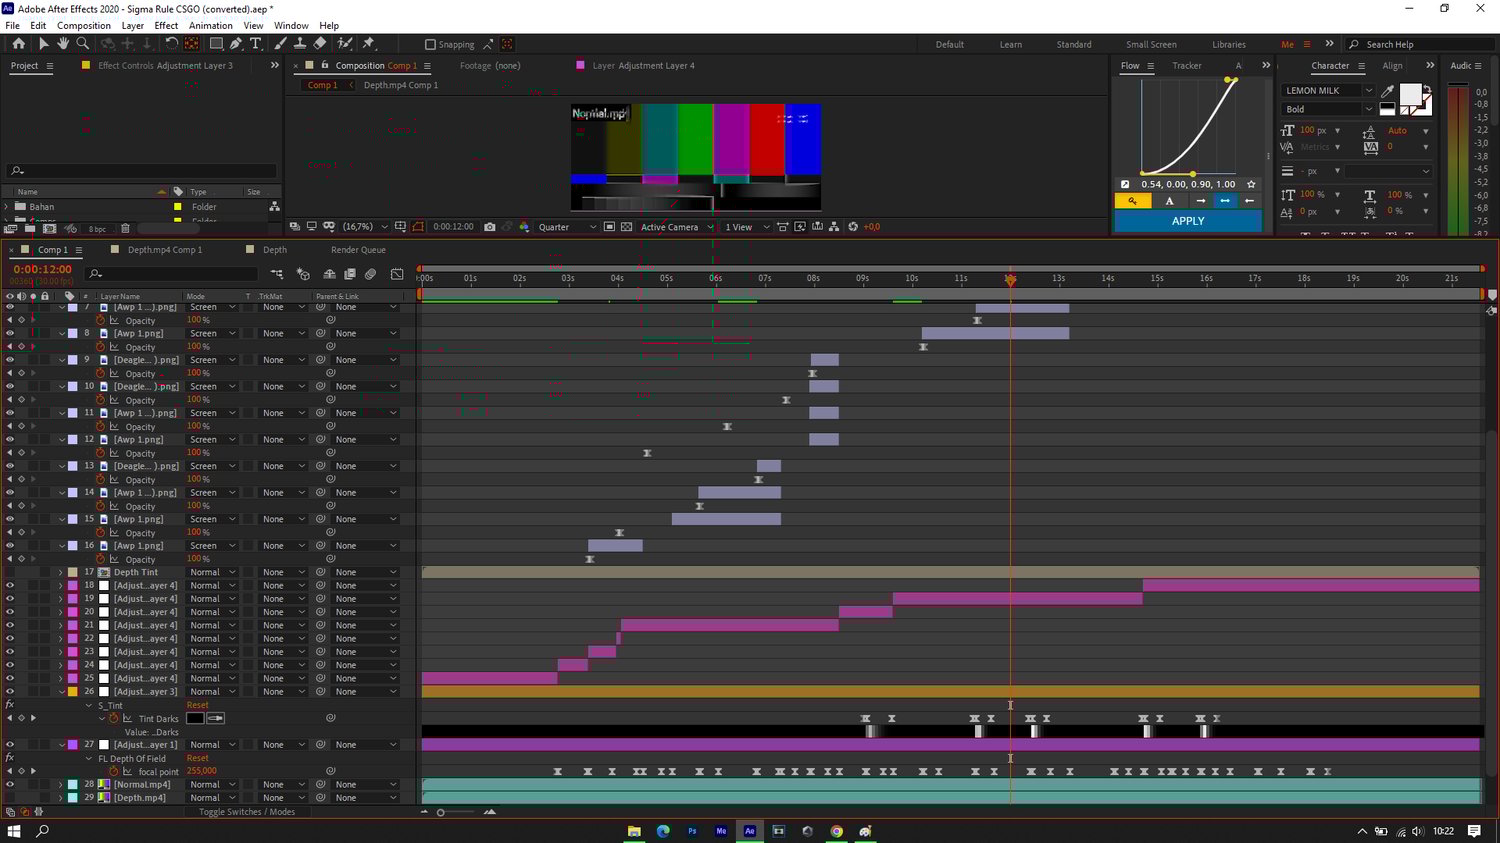1500x843 pixels.
Task: Hide layer 29 Depth.mp4
Action: pyautogui.click(x=10, y=798)
